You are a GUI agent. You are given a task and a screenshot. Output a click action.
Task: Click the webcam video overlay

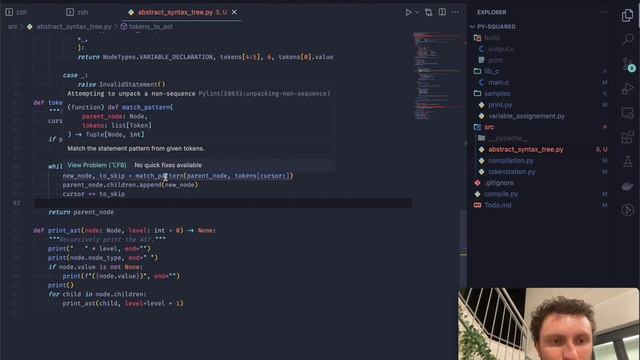[548, 324]
